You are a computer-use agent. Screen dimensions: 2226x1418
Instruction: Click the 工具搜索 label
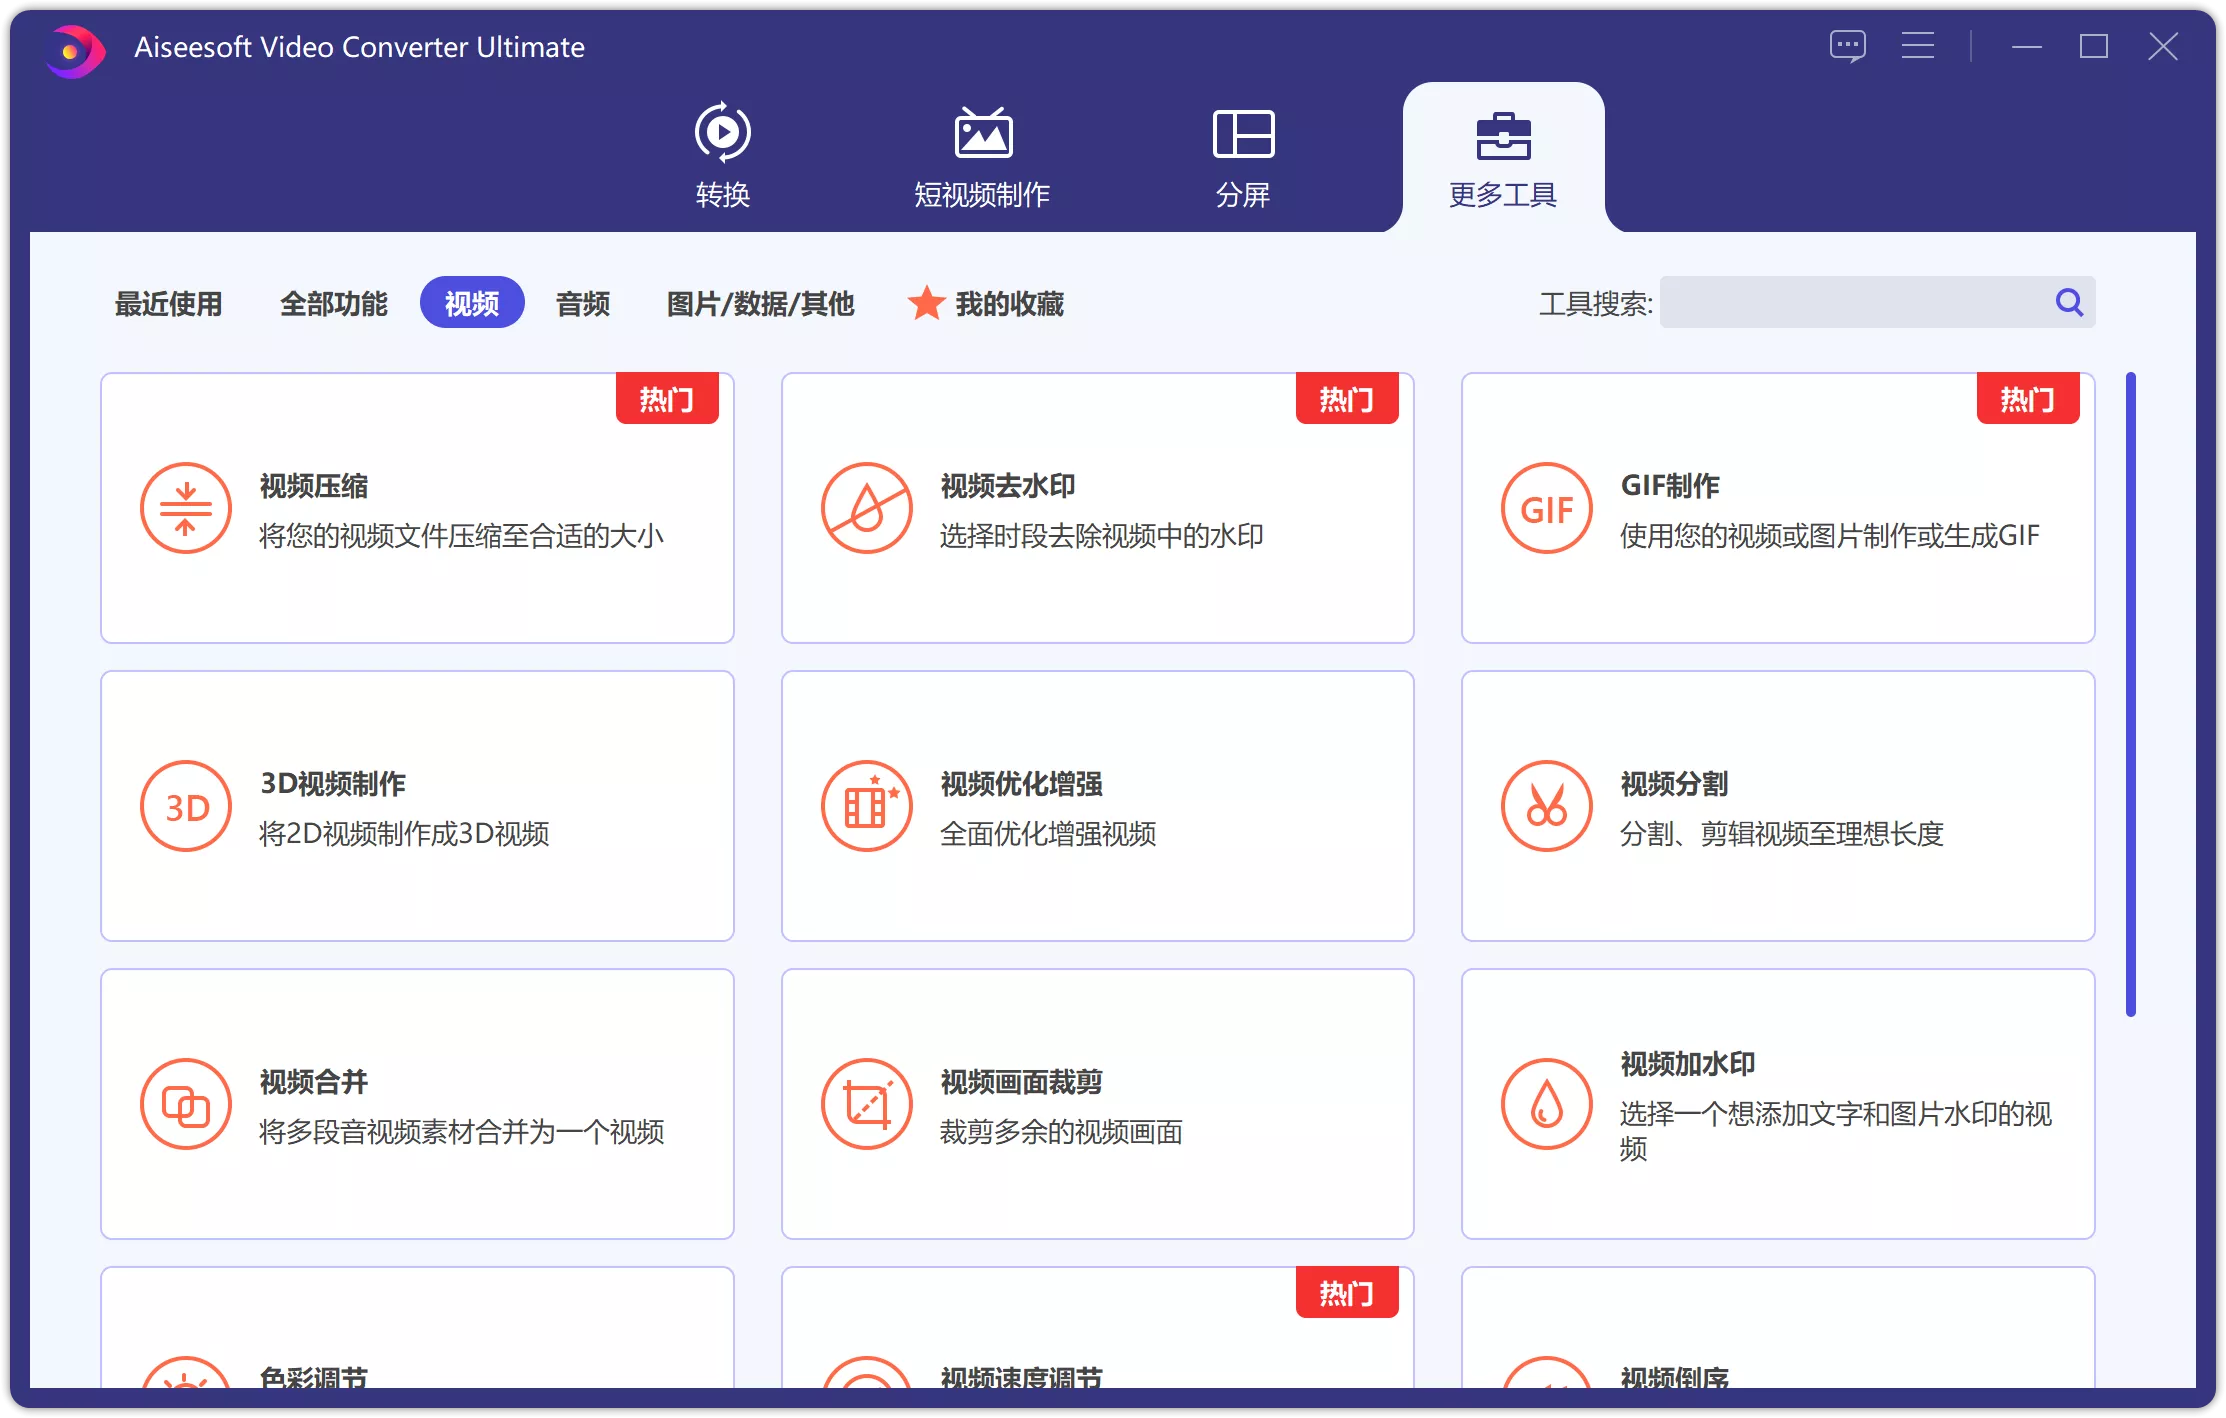pyautogui.click(x=1596, y=303)
